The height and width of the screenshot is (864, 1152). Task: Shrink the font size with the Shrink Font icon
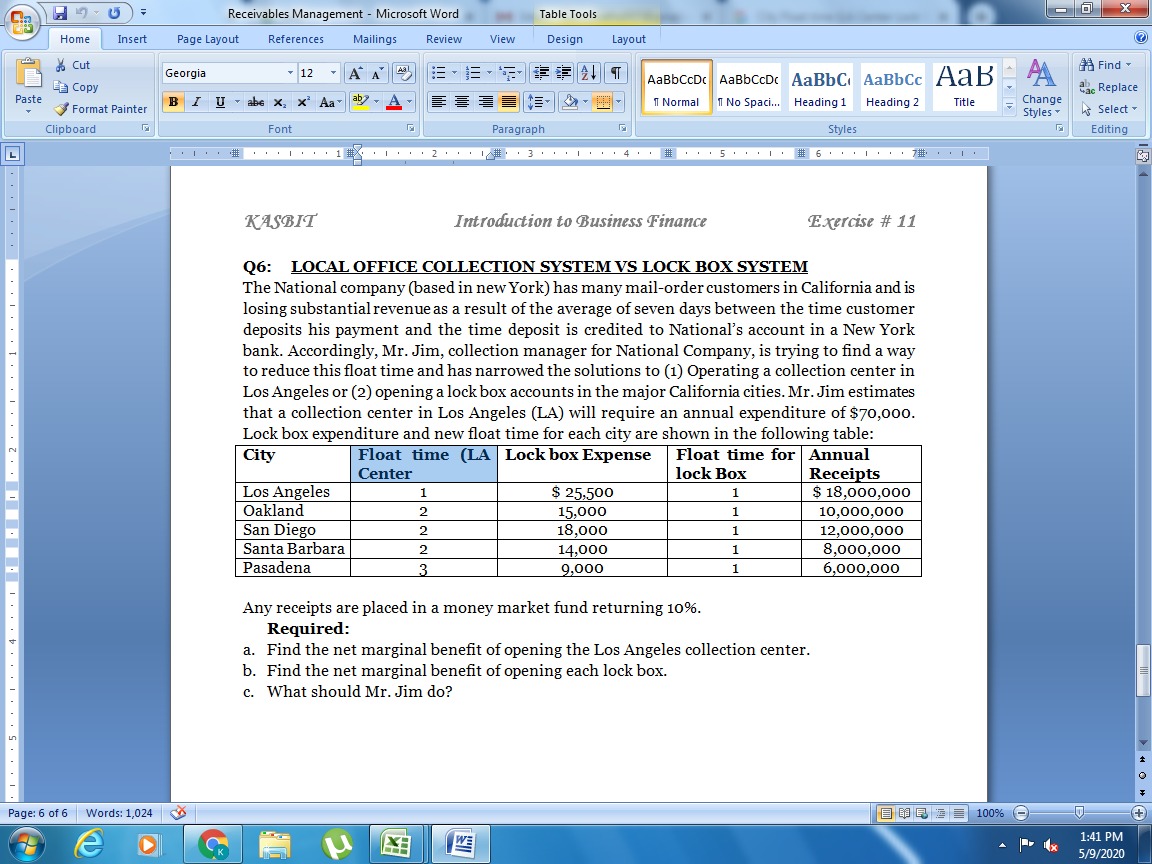377,73
